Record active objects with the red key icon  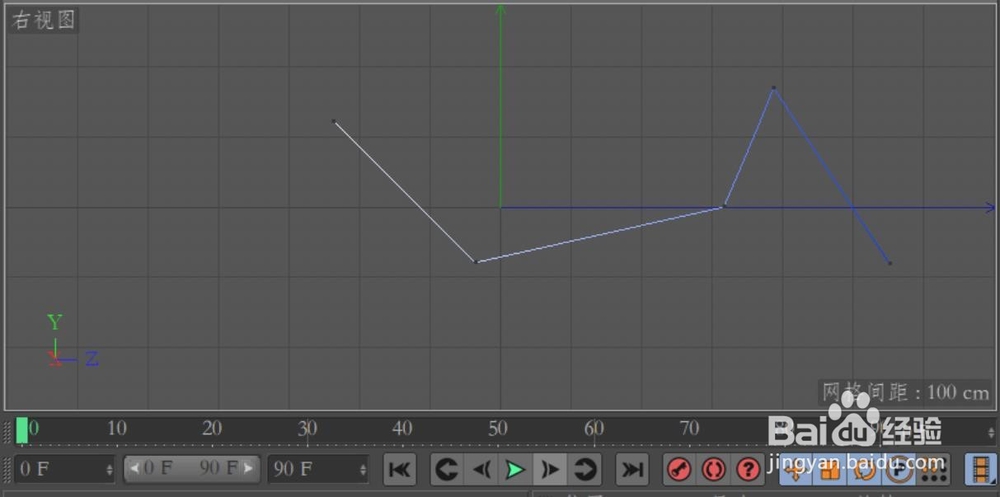click(679, 470)
